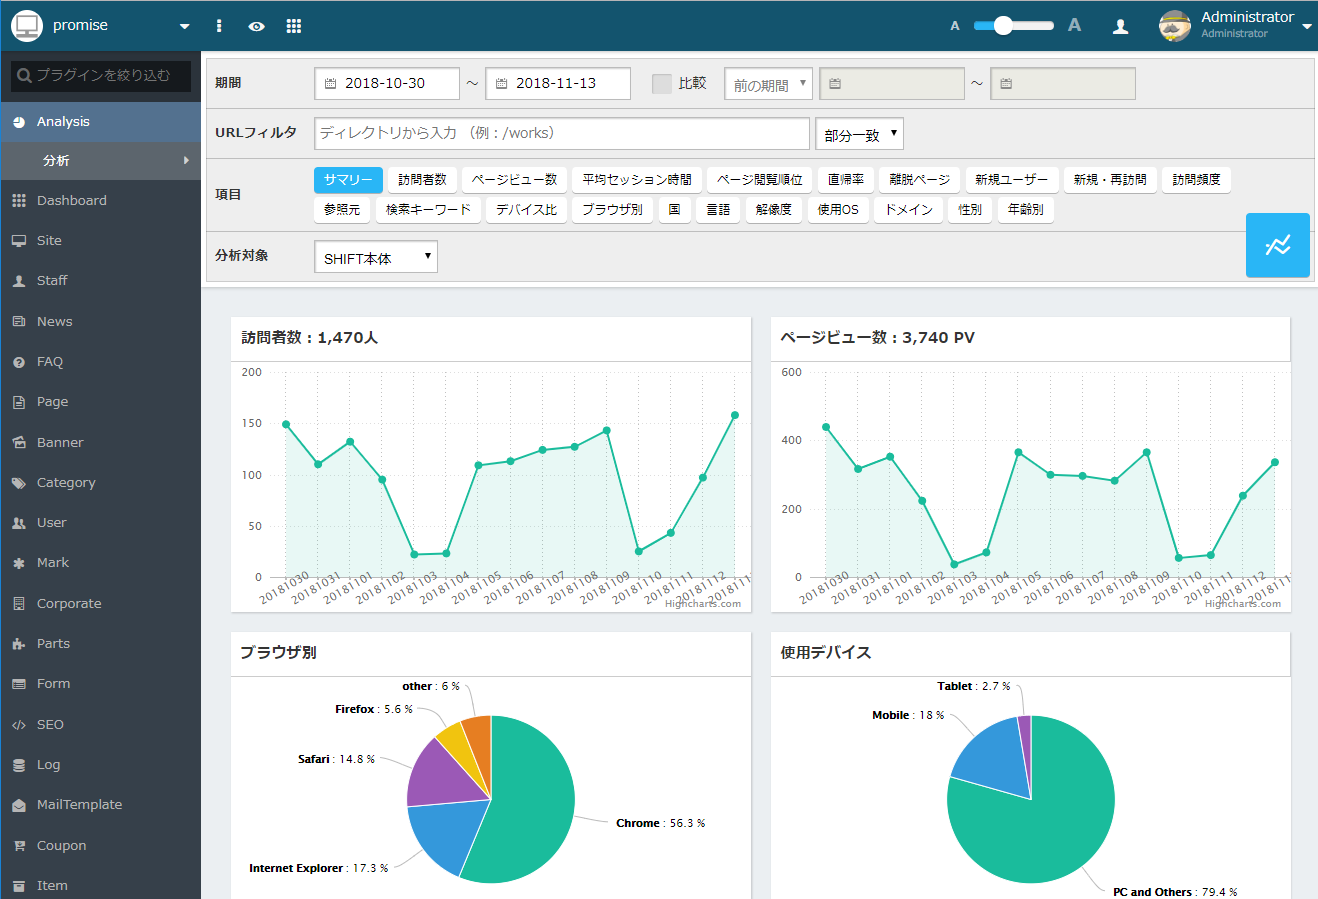
Task: Click the plugin filter search field
Action: (101, 75)
